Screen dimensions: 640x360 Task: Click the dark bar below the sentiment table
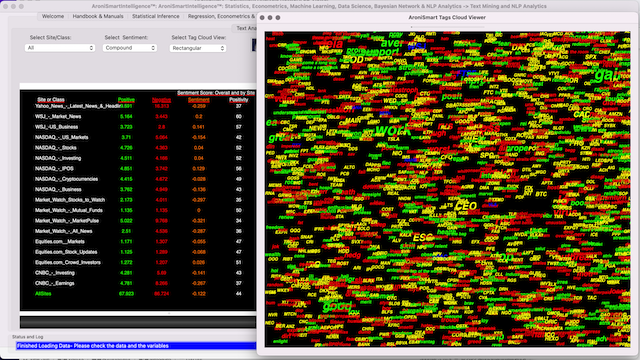pos(138,322)
